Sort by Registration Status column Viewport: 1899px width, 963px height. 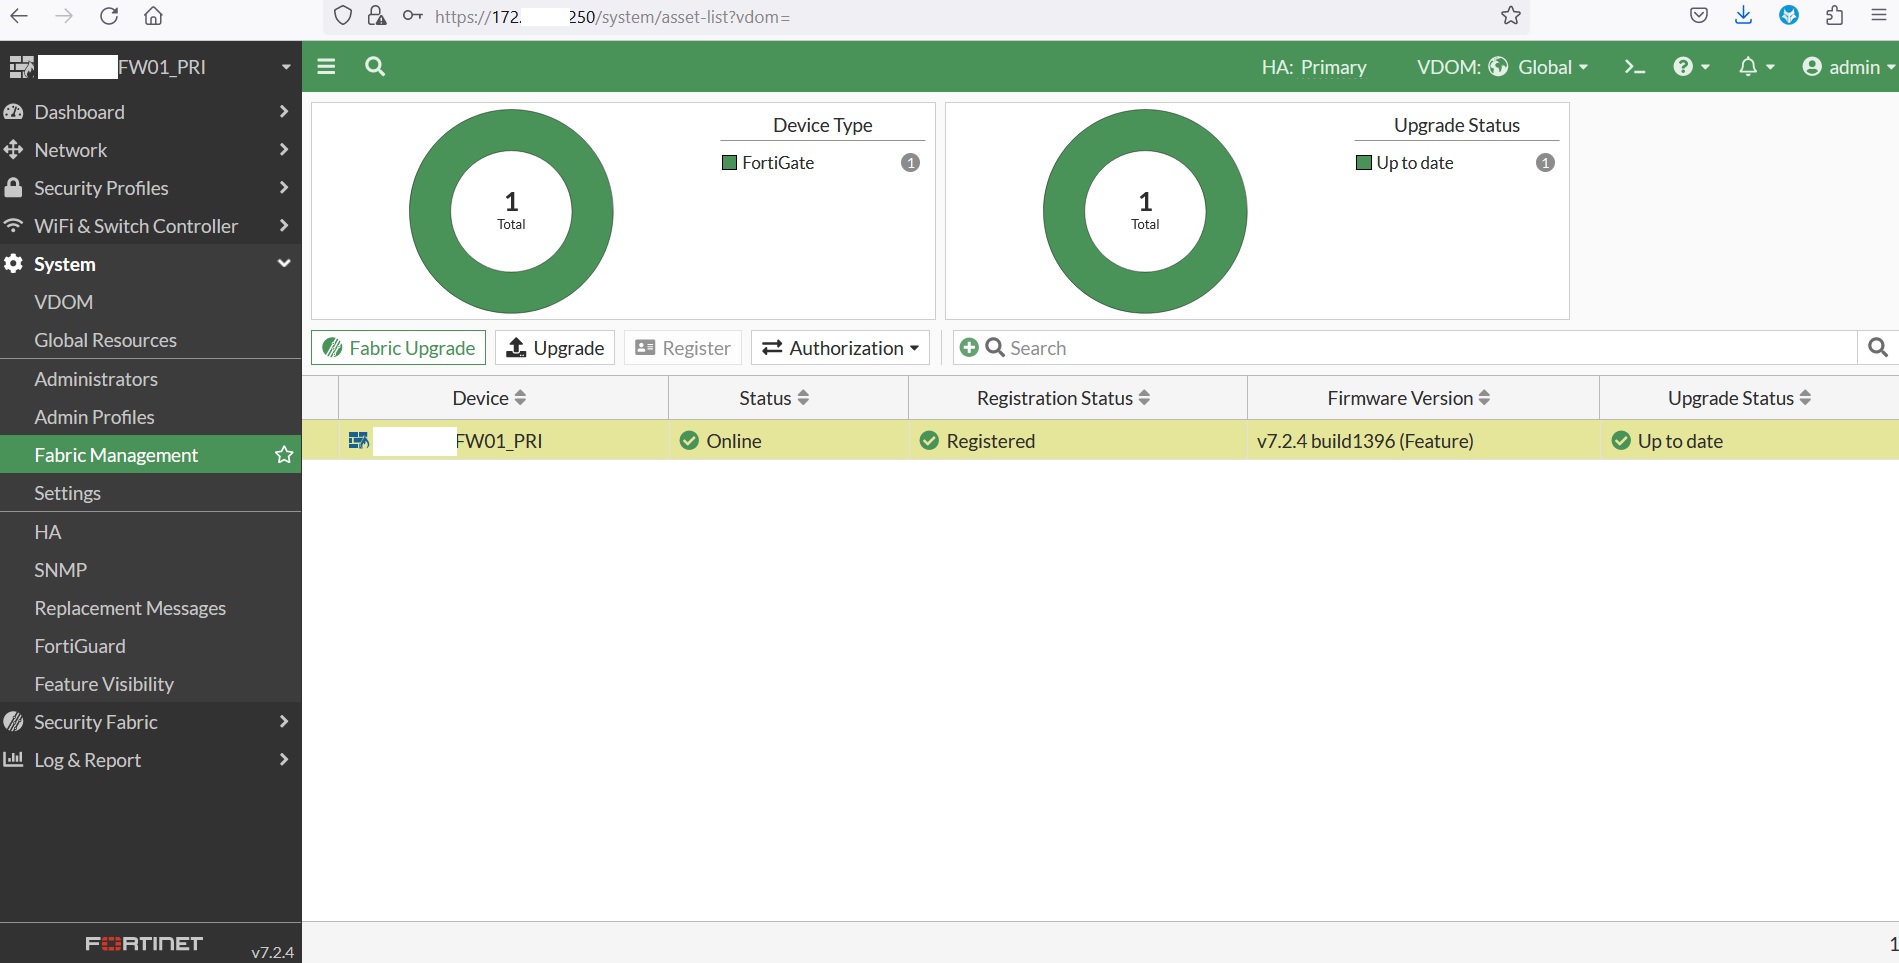(1078, 398)
